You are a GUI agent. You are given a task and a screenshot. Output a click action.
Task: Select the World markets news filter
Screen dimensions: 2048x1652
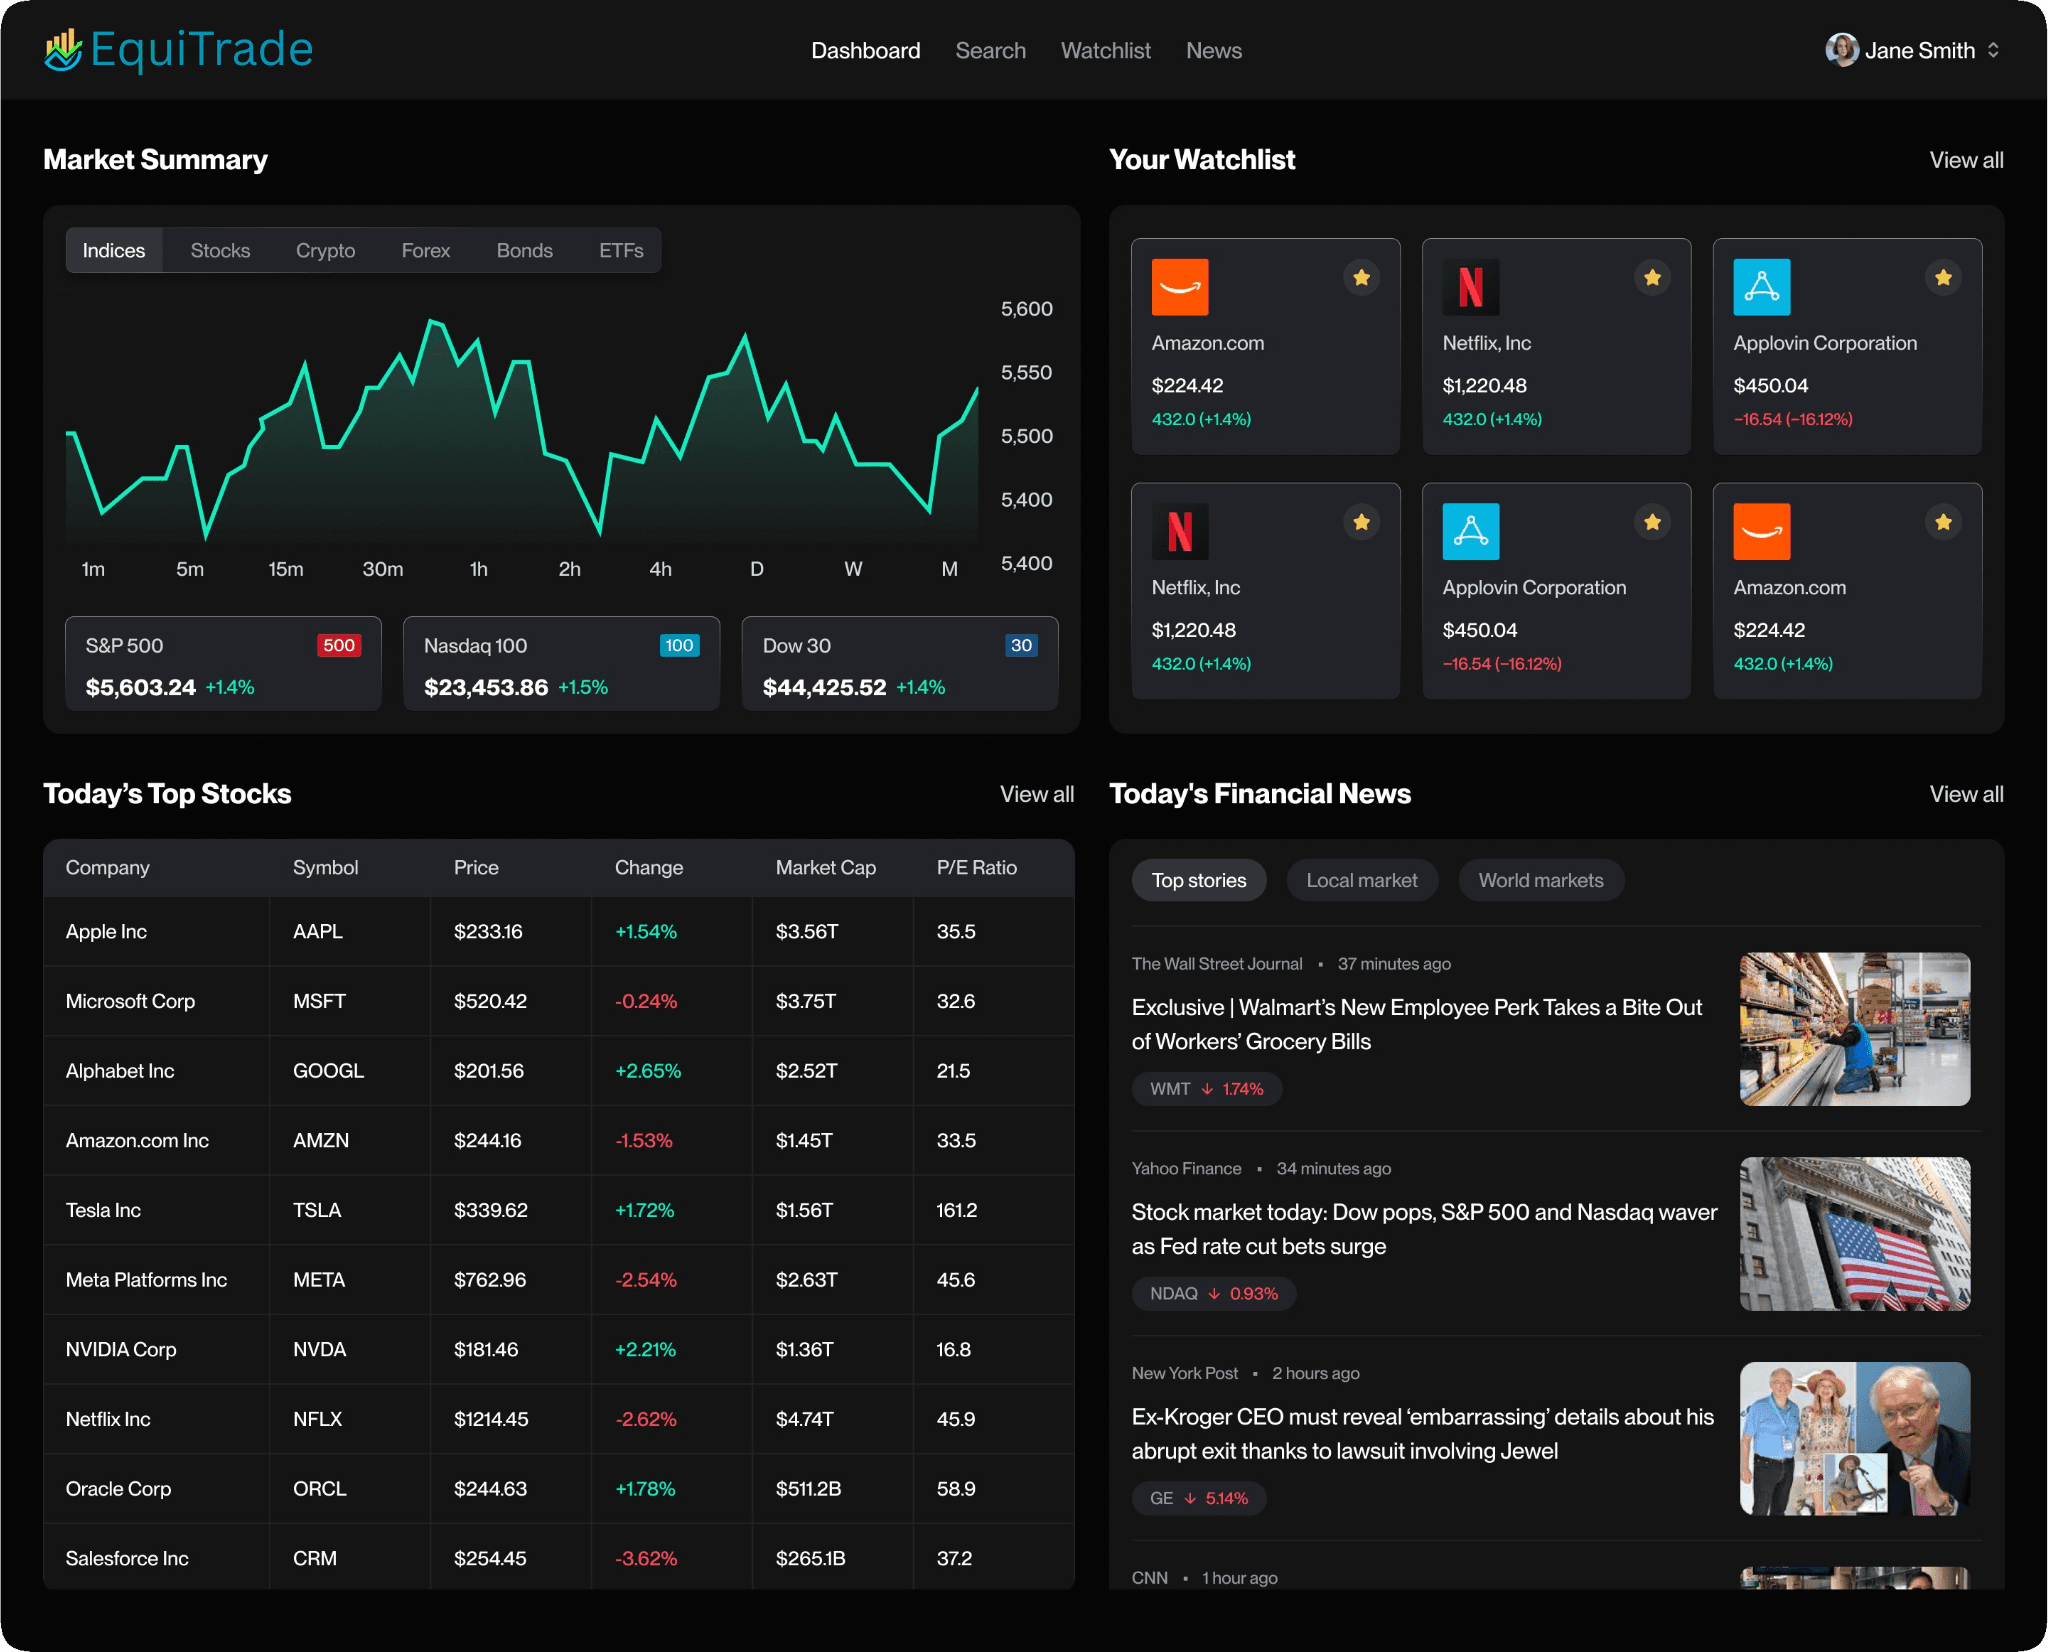(x=1541, y=880)
